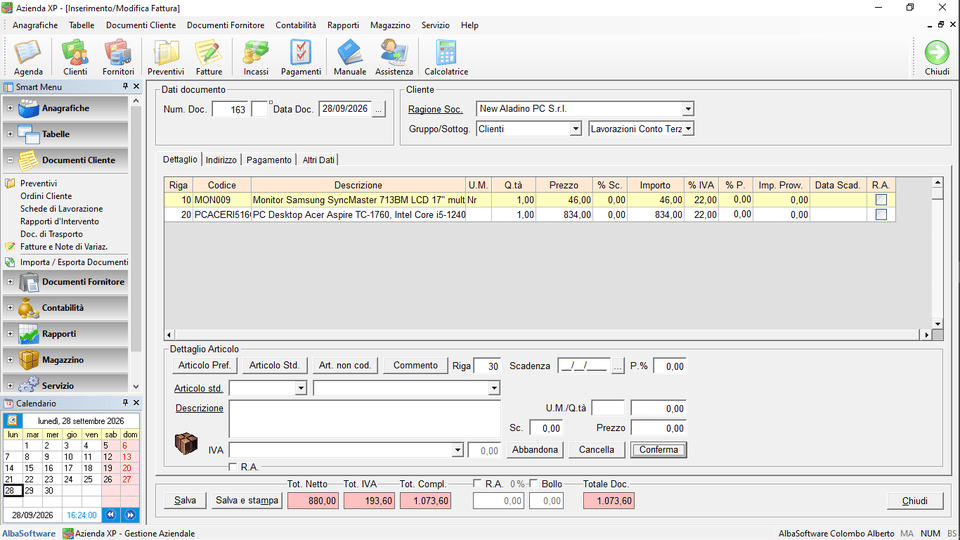This screenshot has height=540, width=960.
Task: Open the Contabilità menu
Action: point(296,25)
